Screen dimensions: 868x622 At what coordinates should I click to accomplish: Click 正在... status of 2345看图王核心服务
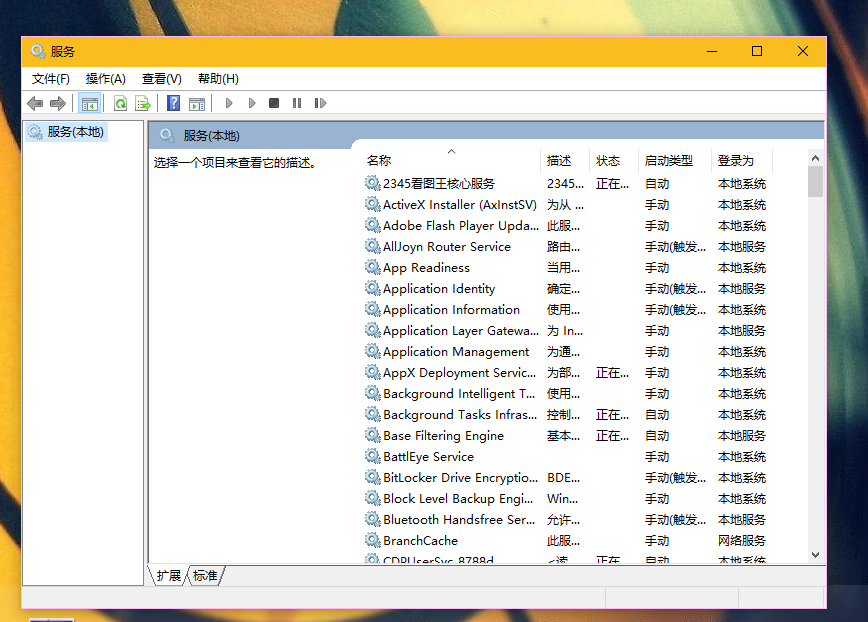612,183
